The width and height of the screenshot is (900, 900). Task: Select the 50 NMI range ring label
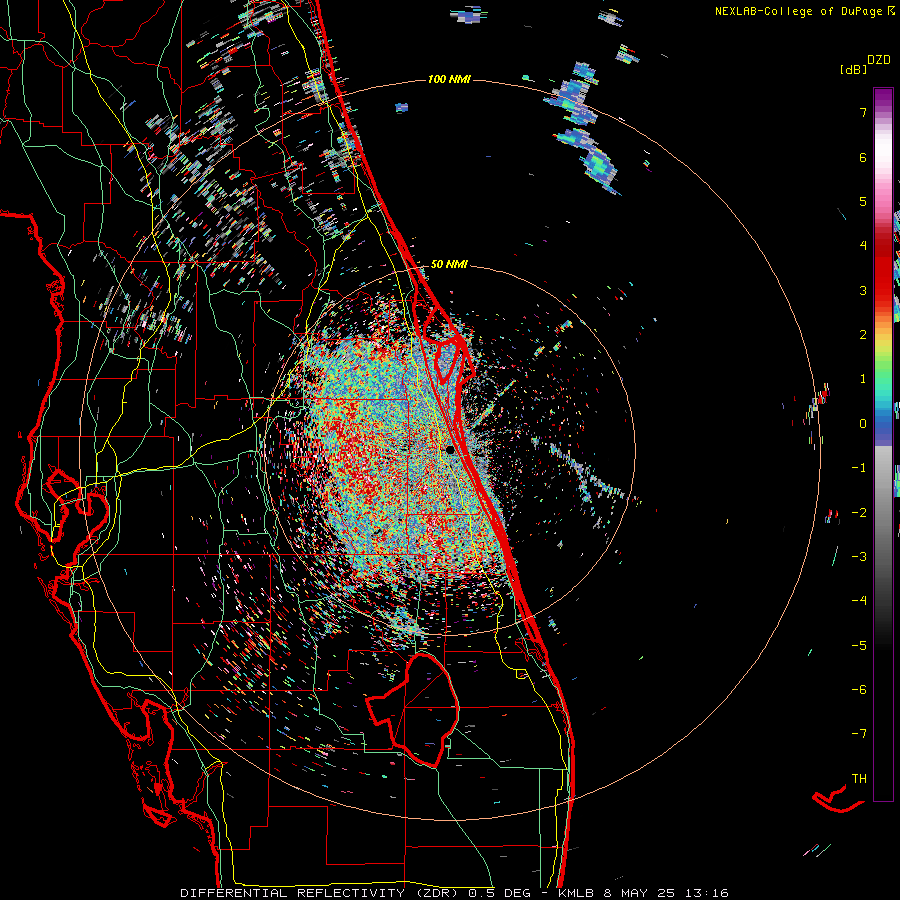(449, 264)
